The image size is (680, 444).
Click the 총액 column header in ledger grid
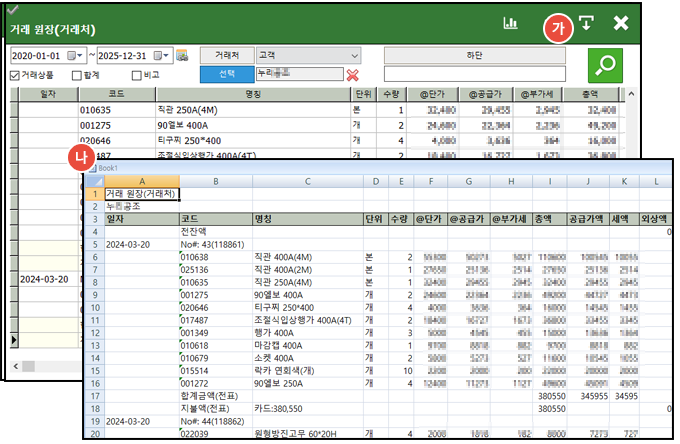tap(591, 94)
